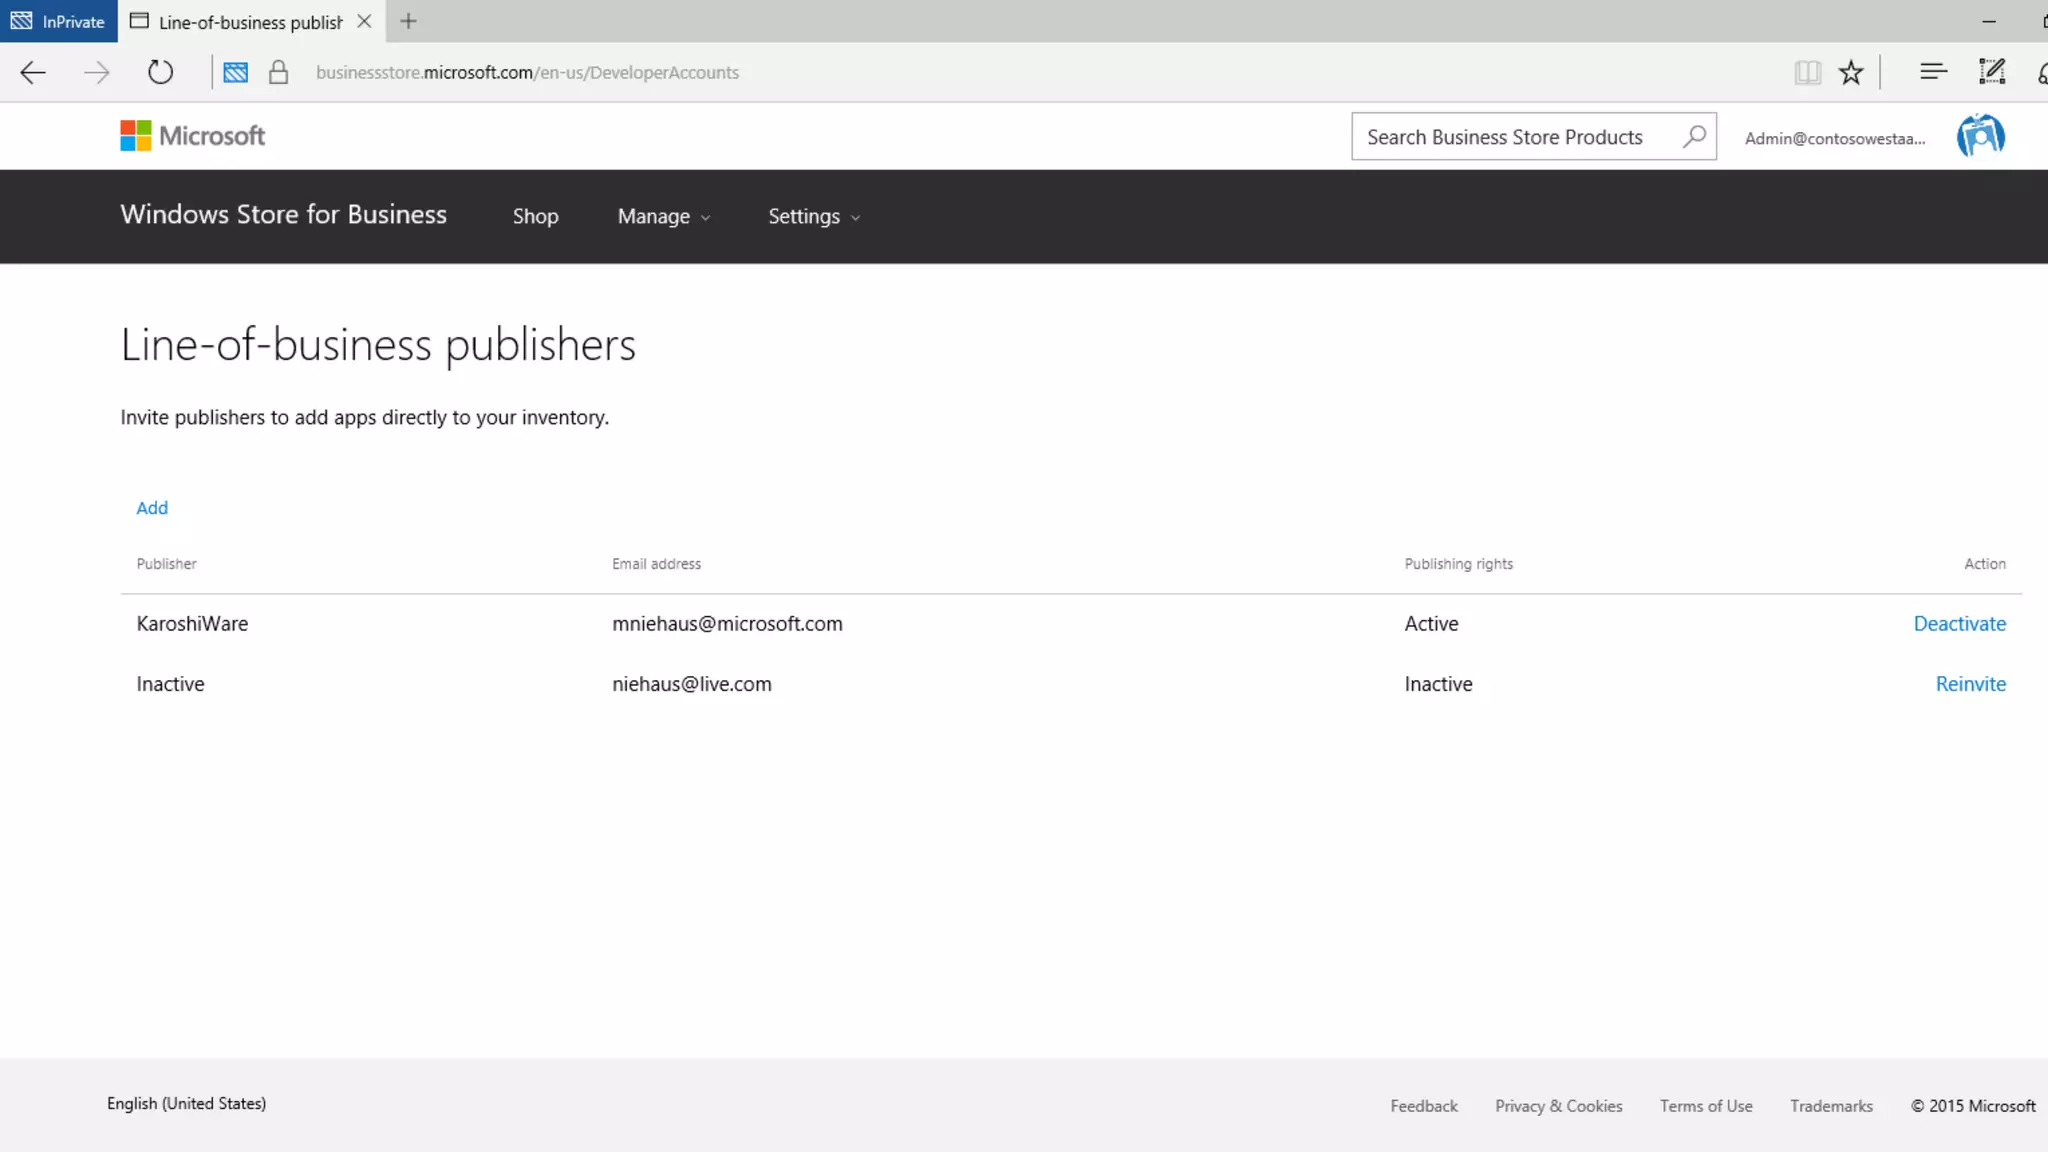Click the lock security icon
The image size is (2048, 1152).
279,72
